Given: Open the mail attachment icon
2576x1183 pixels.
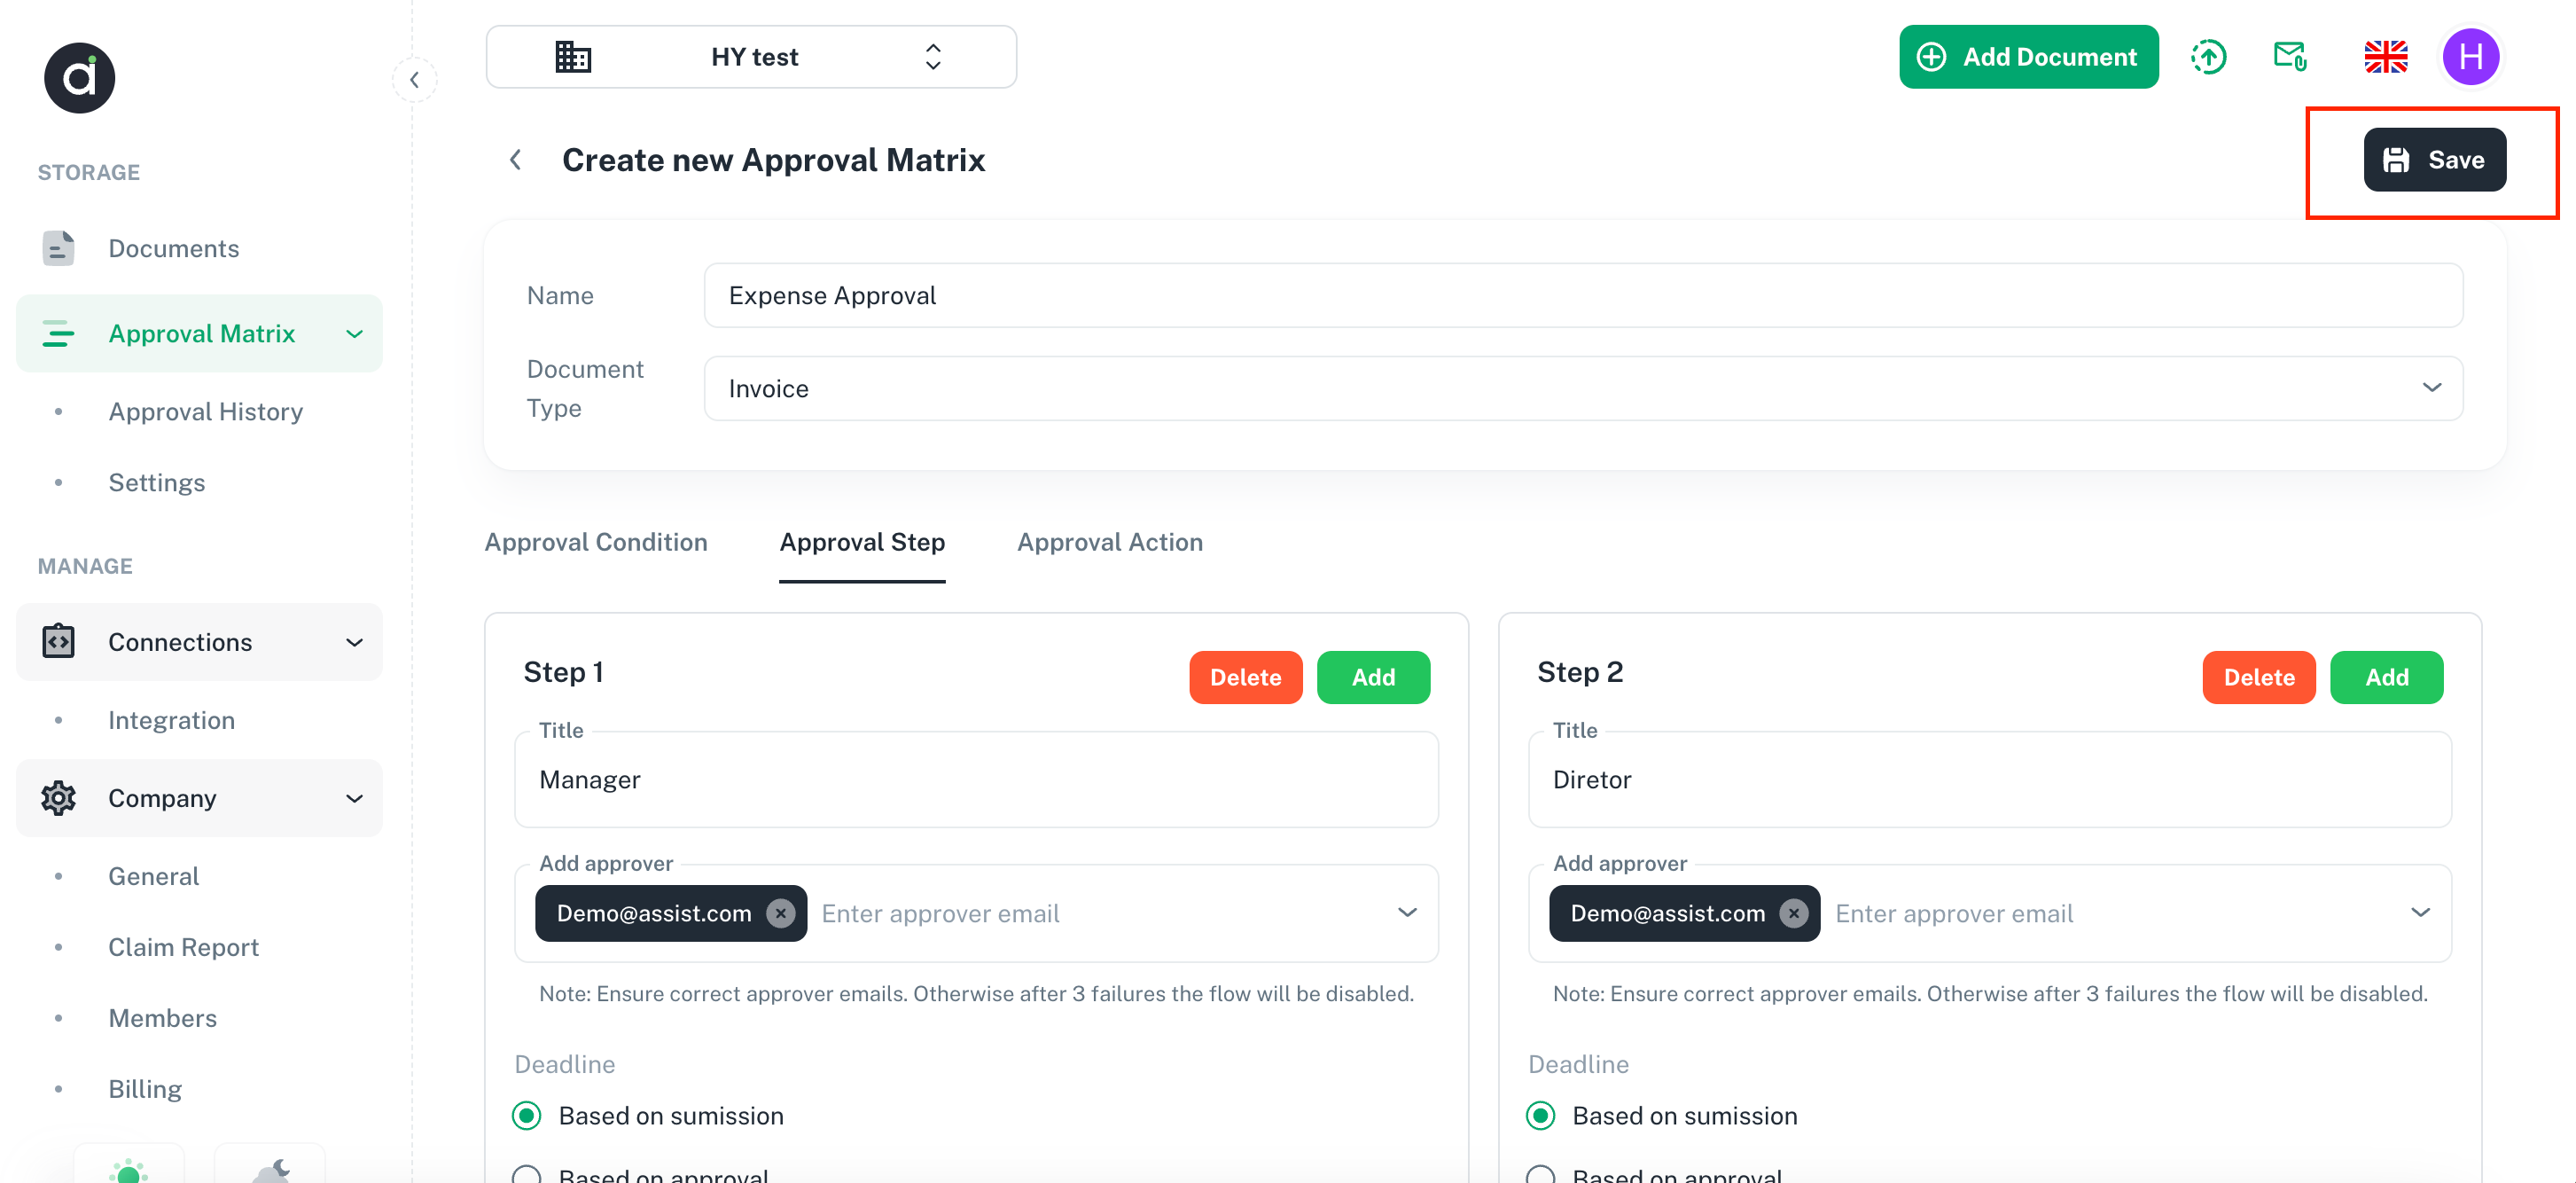Looking at the screenshot, I should (2289, 57).
